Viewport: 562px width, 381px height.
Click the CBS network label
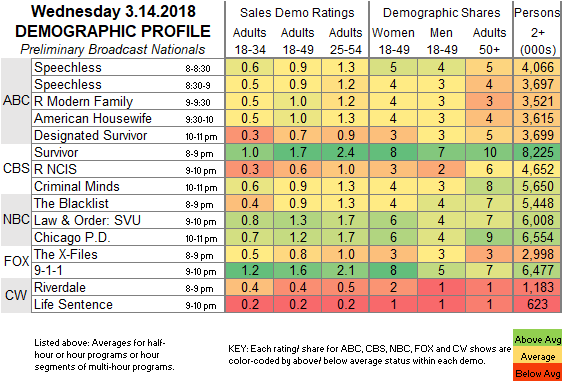pos(16,168)
